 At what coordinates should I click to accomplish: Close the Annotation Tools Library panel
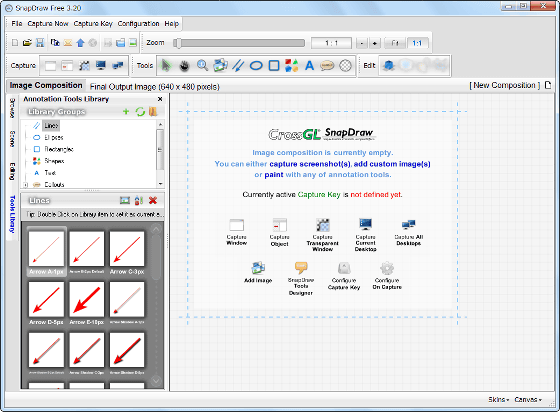pos(160,99)
